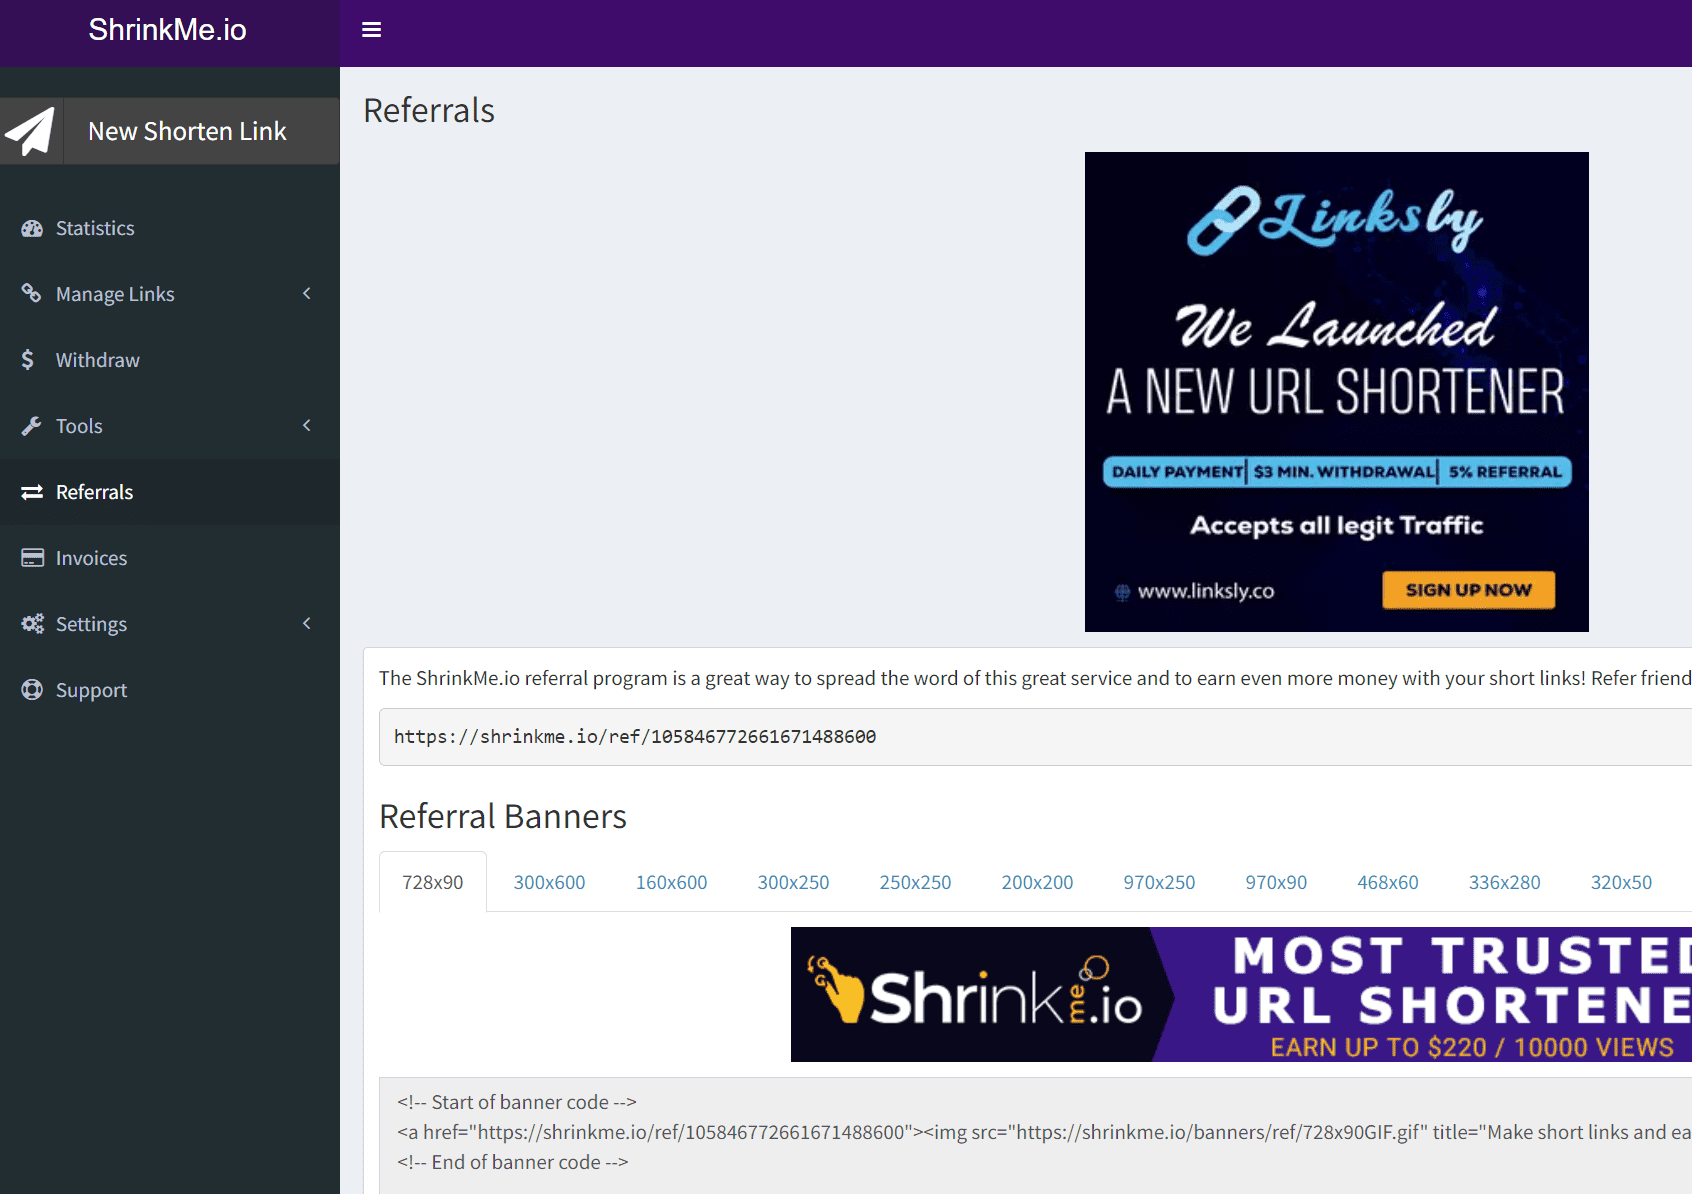Select the Referrals arrows icon
This screenshot has width=1692, height=1194.
(x=31, y=491)
